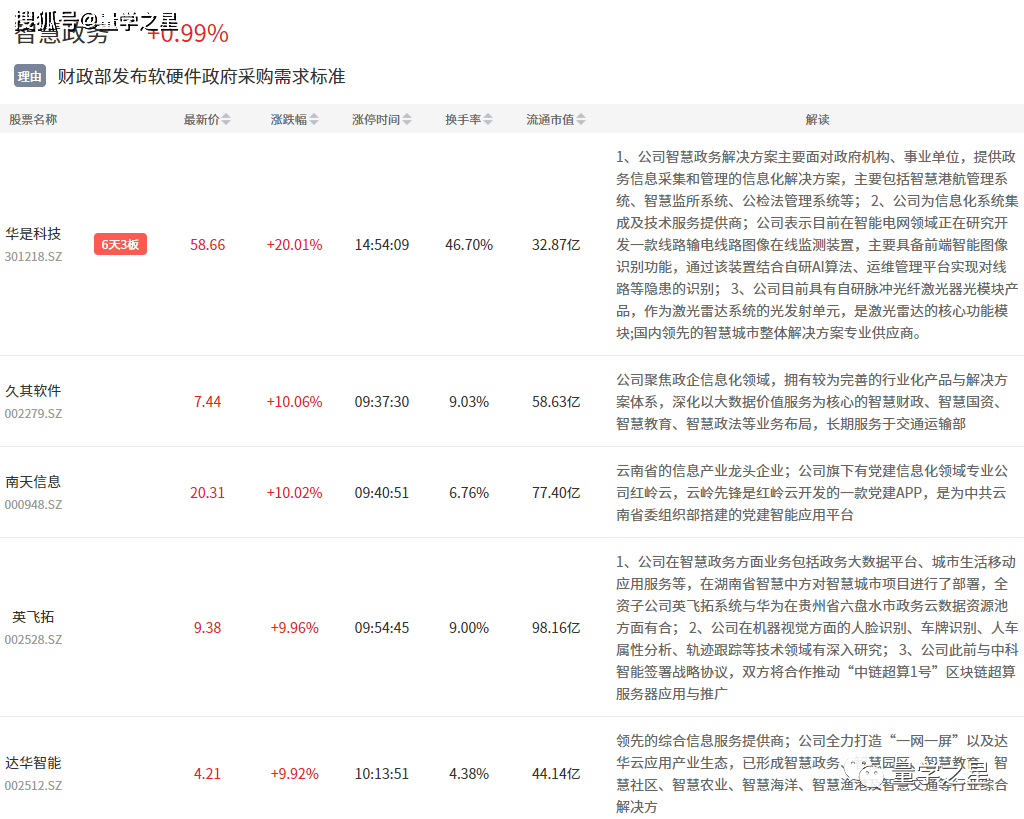Open the 久其软件 stock name
Image resolution: width=1024 pixels, height=819 pixels.
(33, 391)
